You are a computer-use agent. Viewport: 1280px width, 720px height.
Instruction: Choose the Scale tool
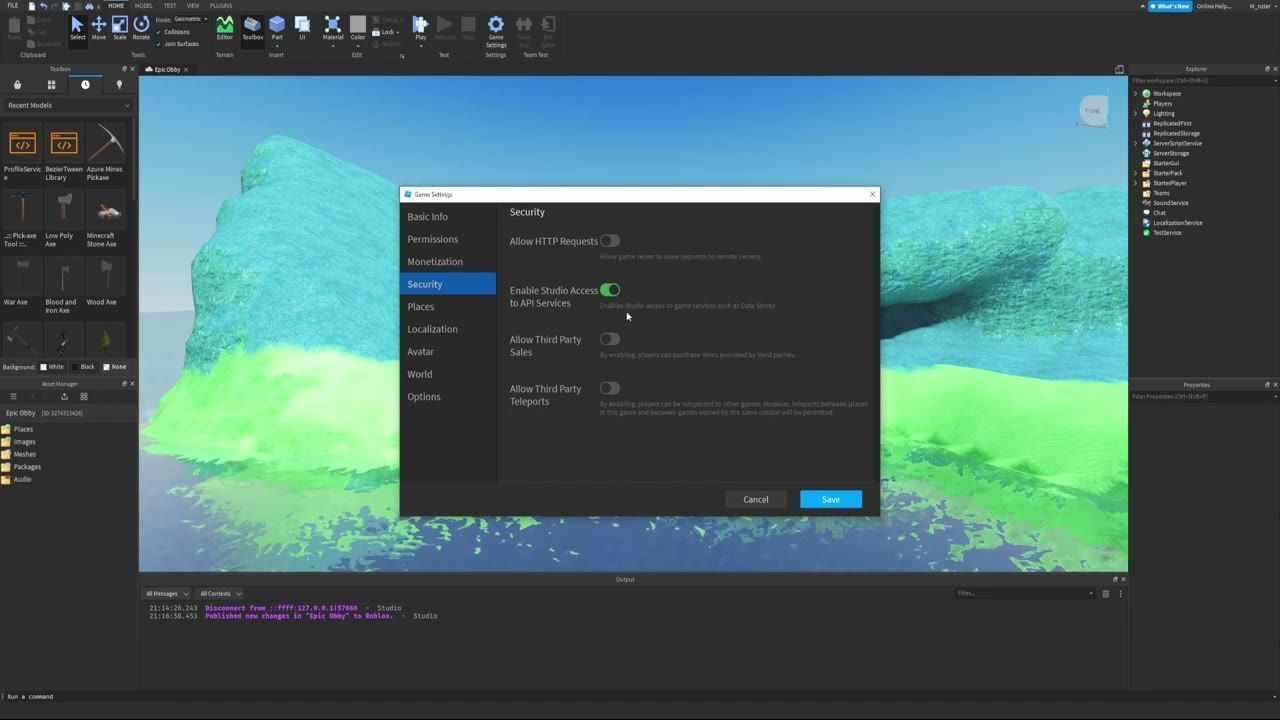coord(120,28)
